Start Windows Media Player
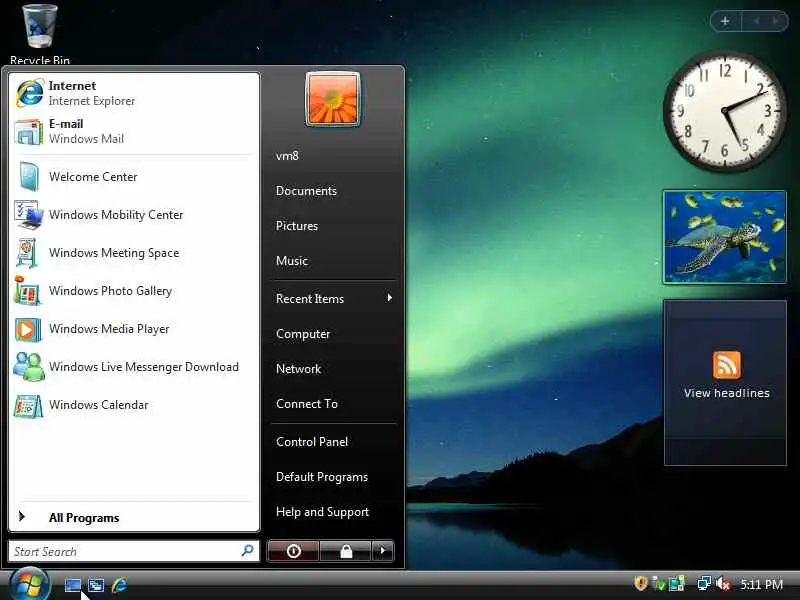The image size is (800, 600). coord(134,329)
